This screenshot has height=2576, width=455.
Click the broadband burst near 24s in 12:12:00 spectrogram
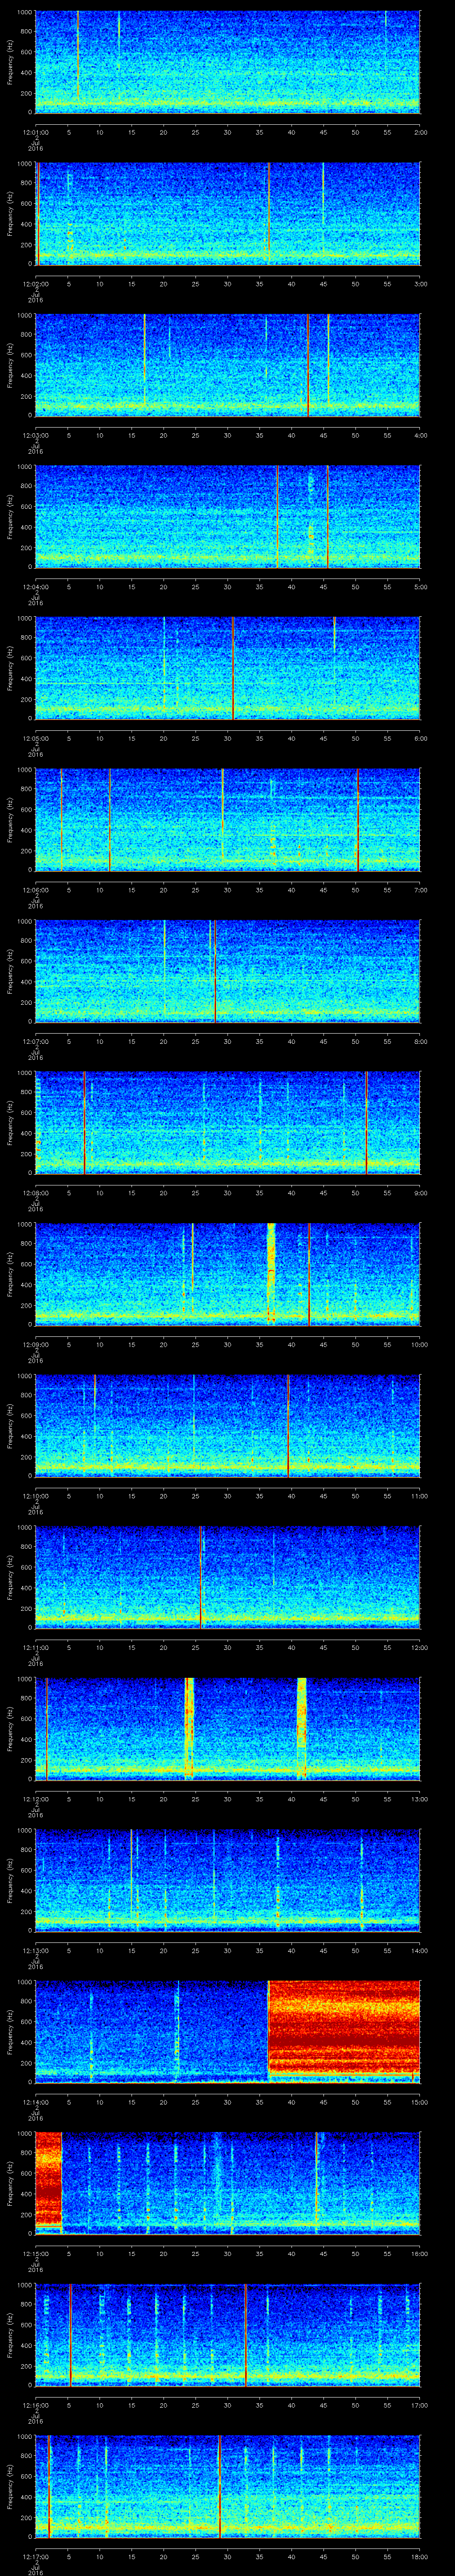(x=189, y=1727)
